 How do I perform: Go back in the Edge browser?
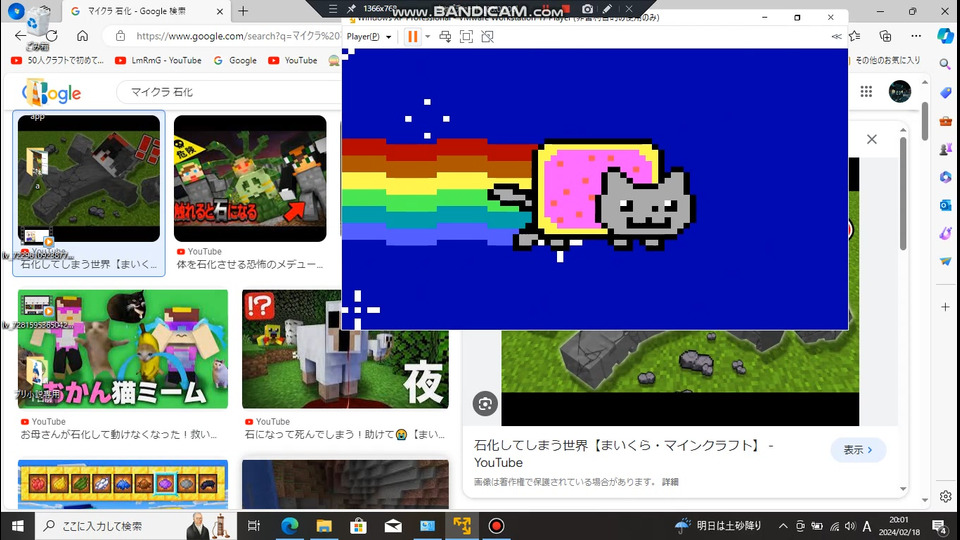tap(20, 36)
